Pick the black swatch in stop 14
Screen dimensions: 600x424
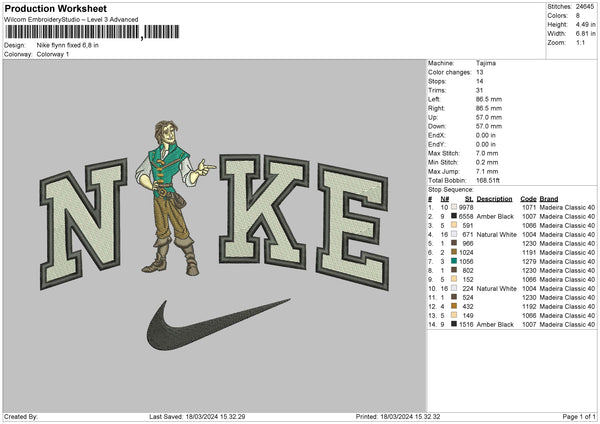456,325
